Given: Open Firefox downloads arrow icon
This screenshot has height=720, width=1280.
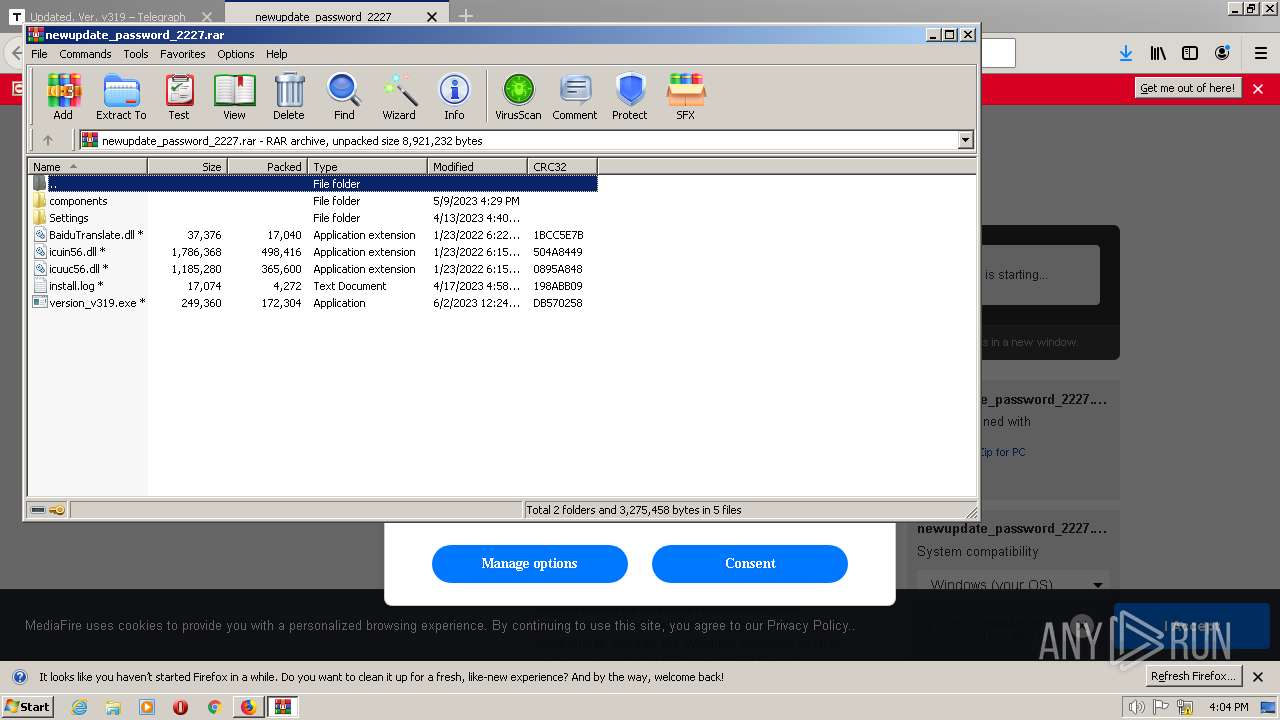Looking at the screenshot, I should pos(1125,53).
